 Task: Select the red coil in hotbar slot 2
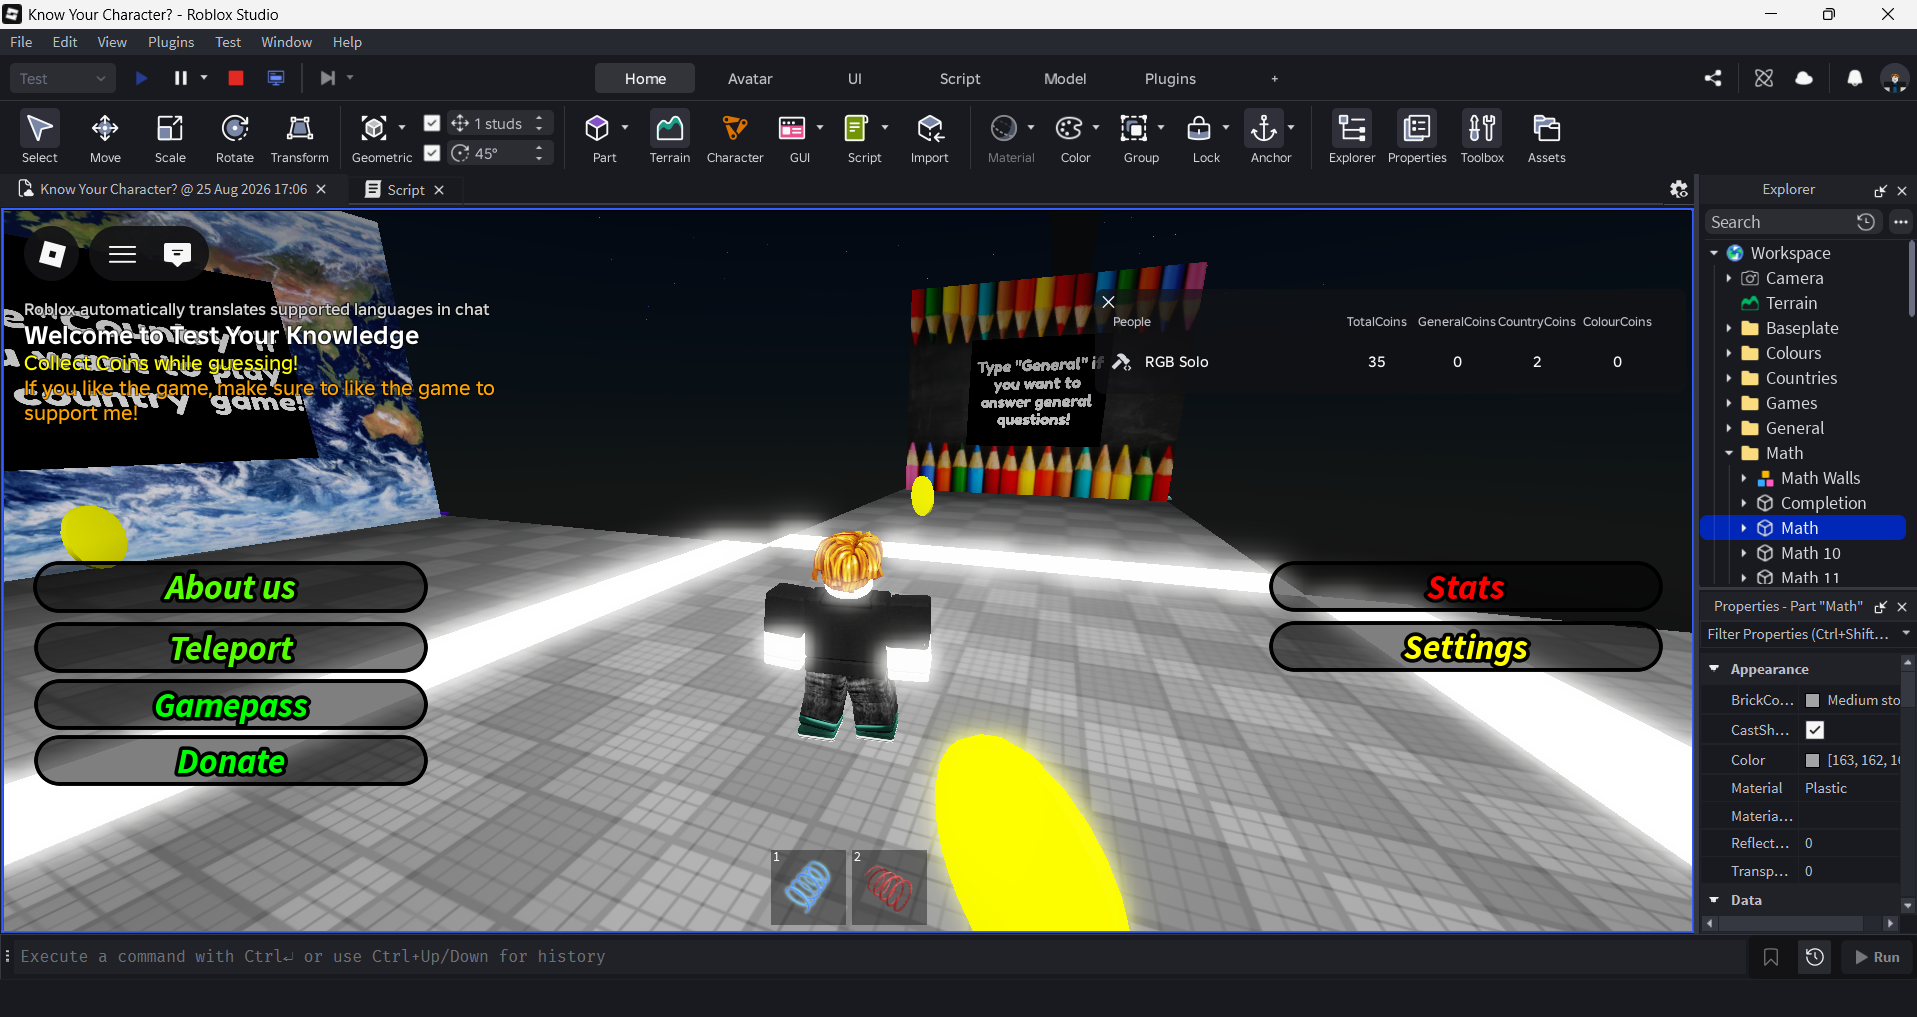889,887
